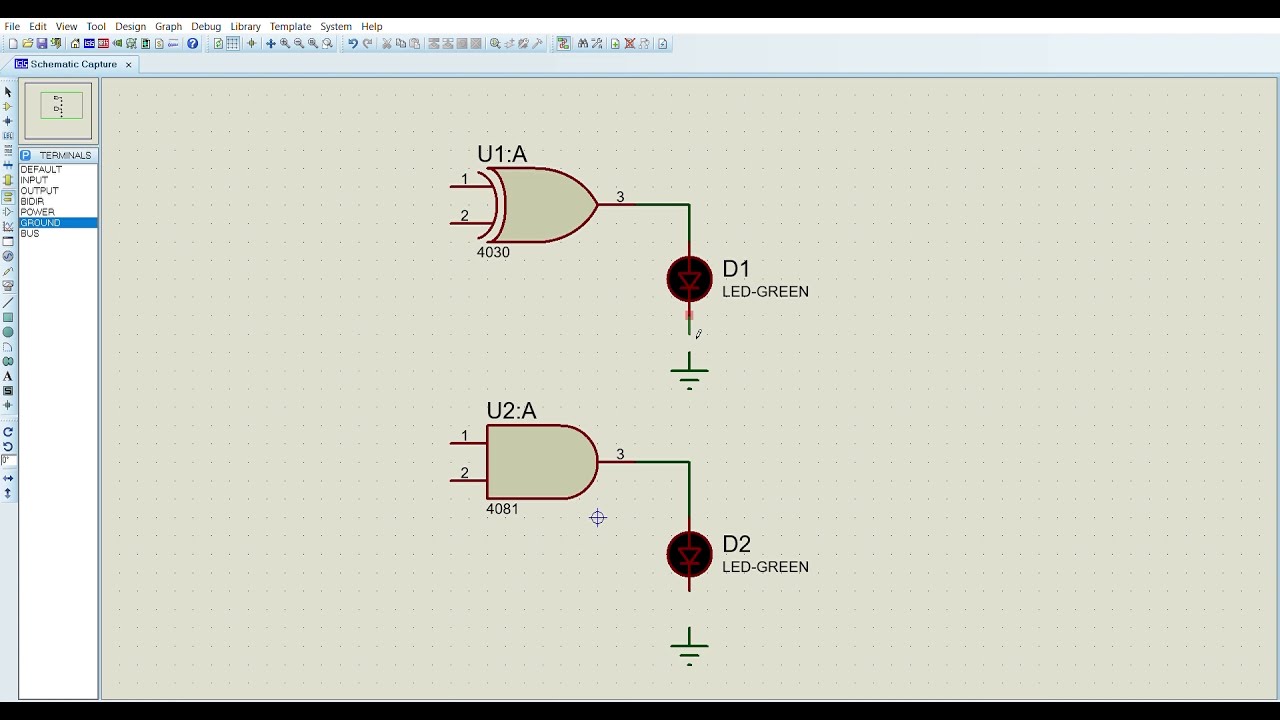
Task: Click the P pick-devices button
Action: pos(26,155)
